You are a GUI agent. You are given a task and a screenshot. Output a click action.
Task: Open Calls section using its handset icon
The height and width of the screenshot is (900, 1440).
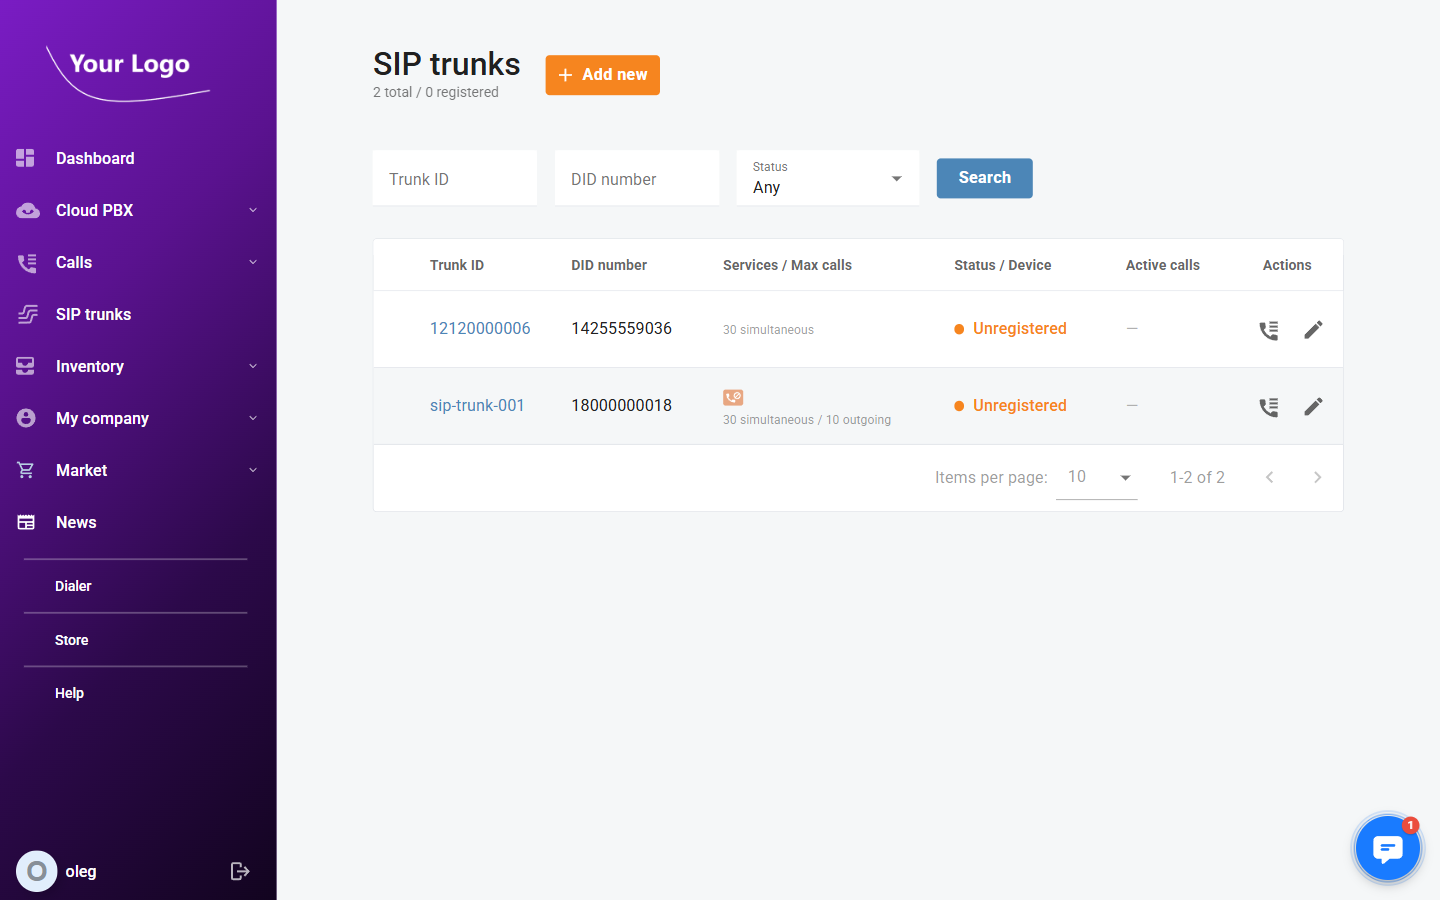[x=25, y=262]
